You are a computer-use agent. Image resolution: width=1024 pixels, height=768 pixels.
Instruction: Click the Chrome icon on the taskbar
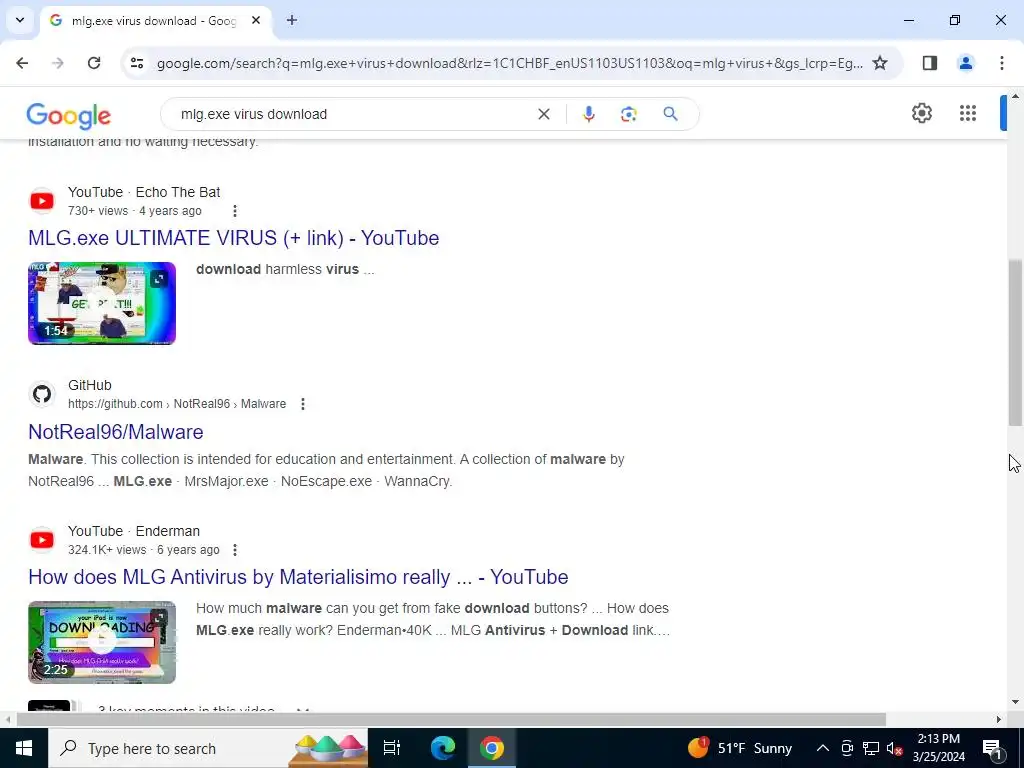click(492, 748)
